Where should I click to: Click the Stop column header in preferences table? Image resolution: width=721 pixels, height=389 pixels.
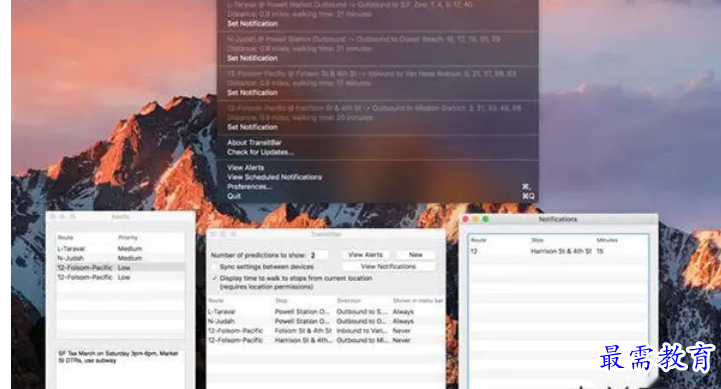[281, 300]
